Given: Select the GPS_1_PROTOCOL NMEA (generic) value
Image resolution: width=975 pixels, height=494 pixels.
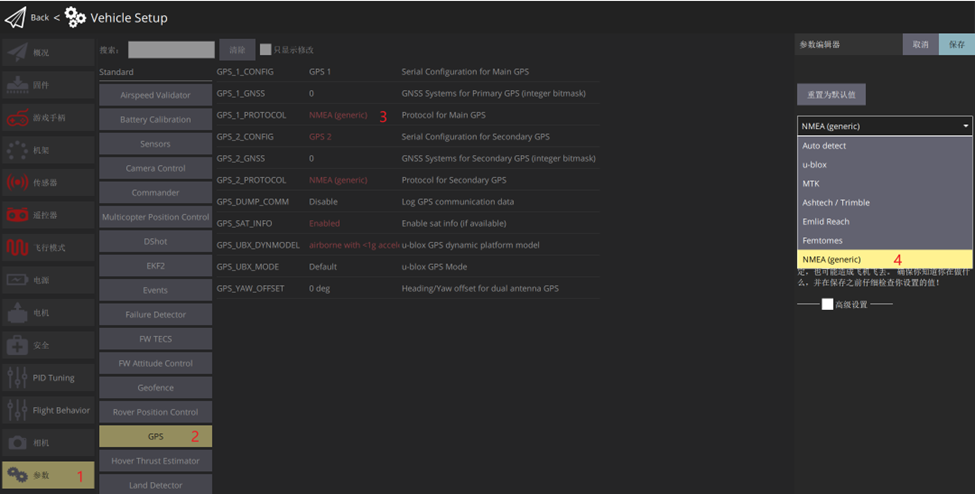Looking at the screenshot, I should [338, 115].
